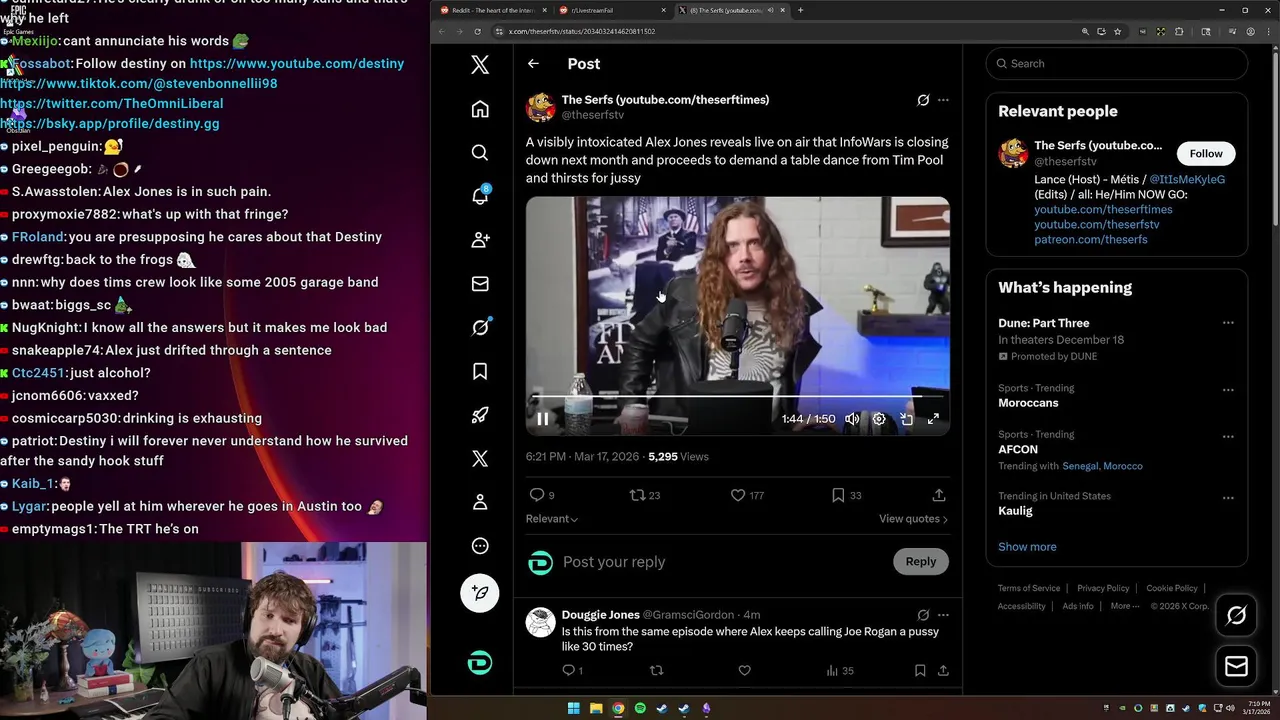
Task: Open the rocket icon in X sidebar
Action: tap(480, 415)
